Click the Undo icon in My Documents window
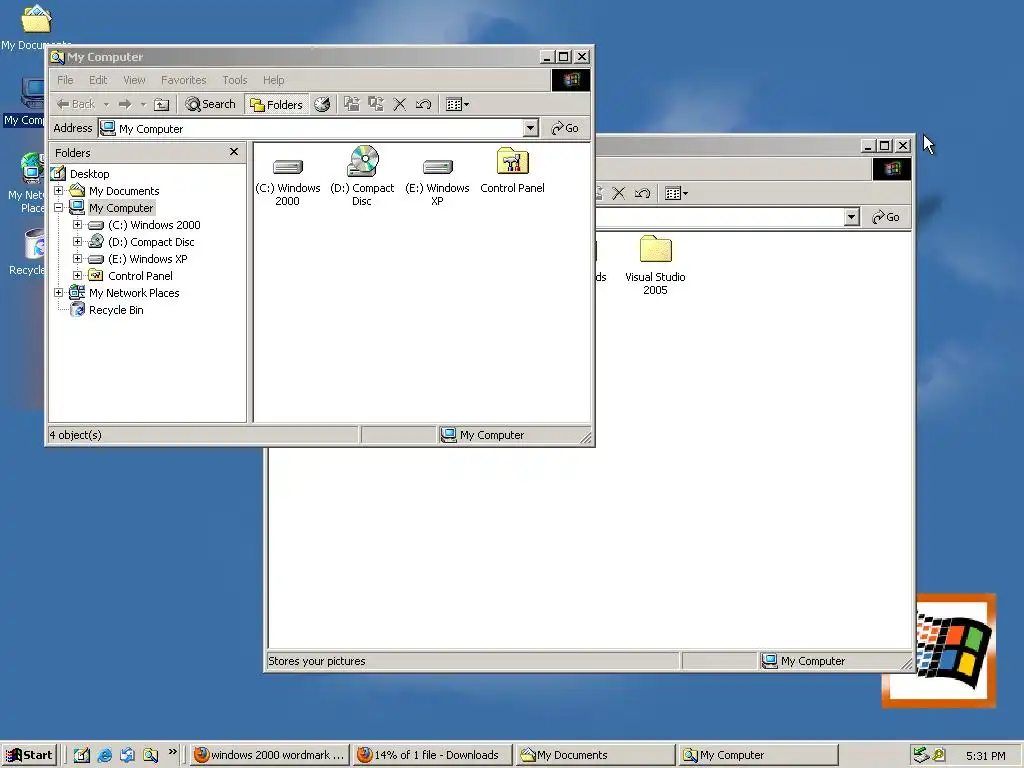 pyautogui.click(x=643, y=193)
